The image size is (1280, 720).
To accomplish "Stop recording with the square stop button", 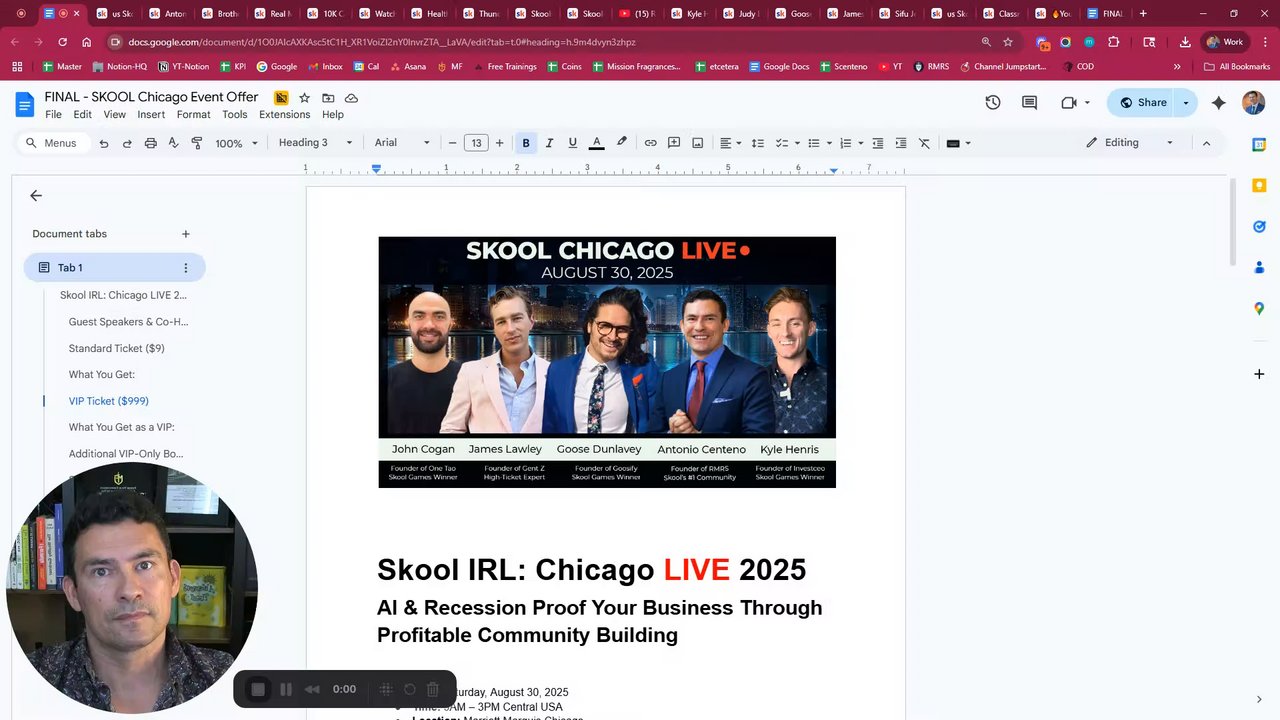I will tap(258, 689).
